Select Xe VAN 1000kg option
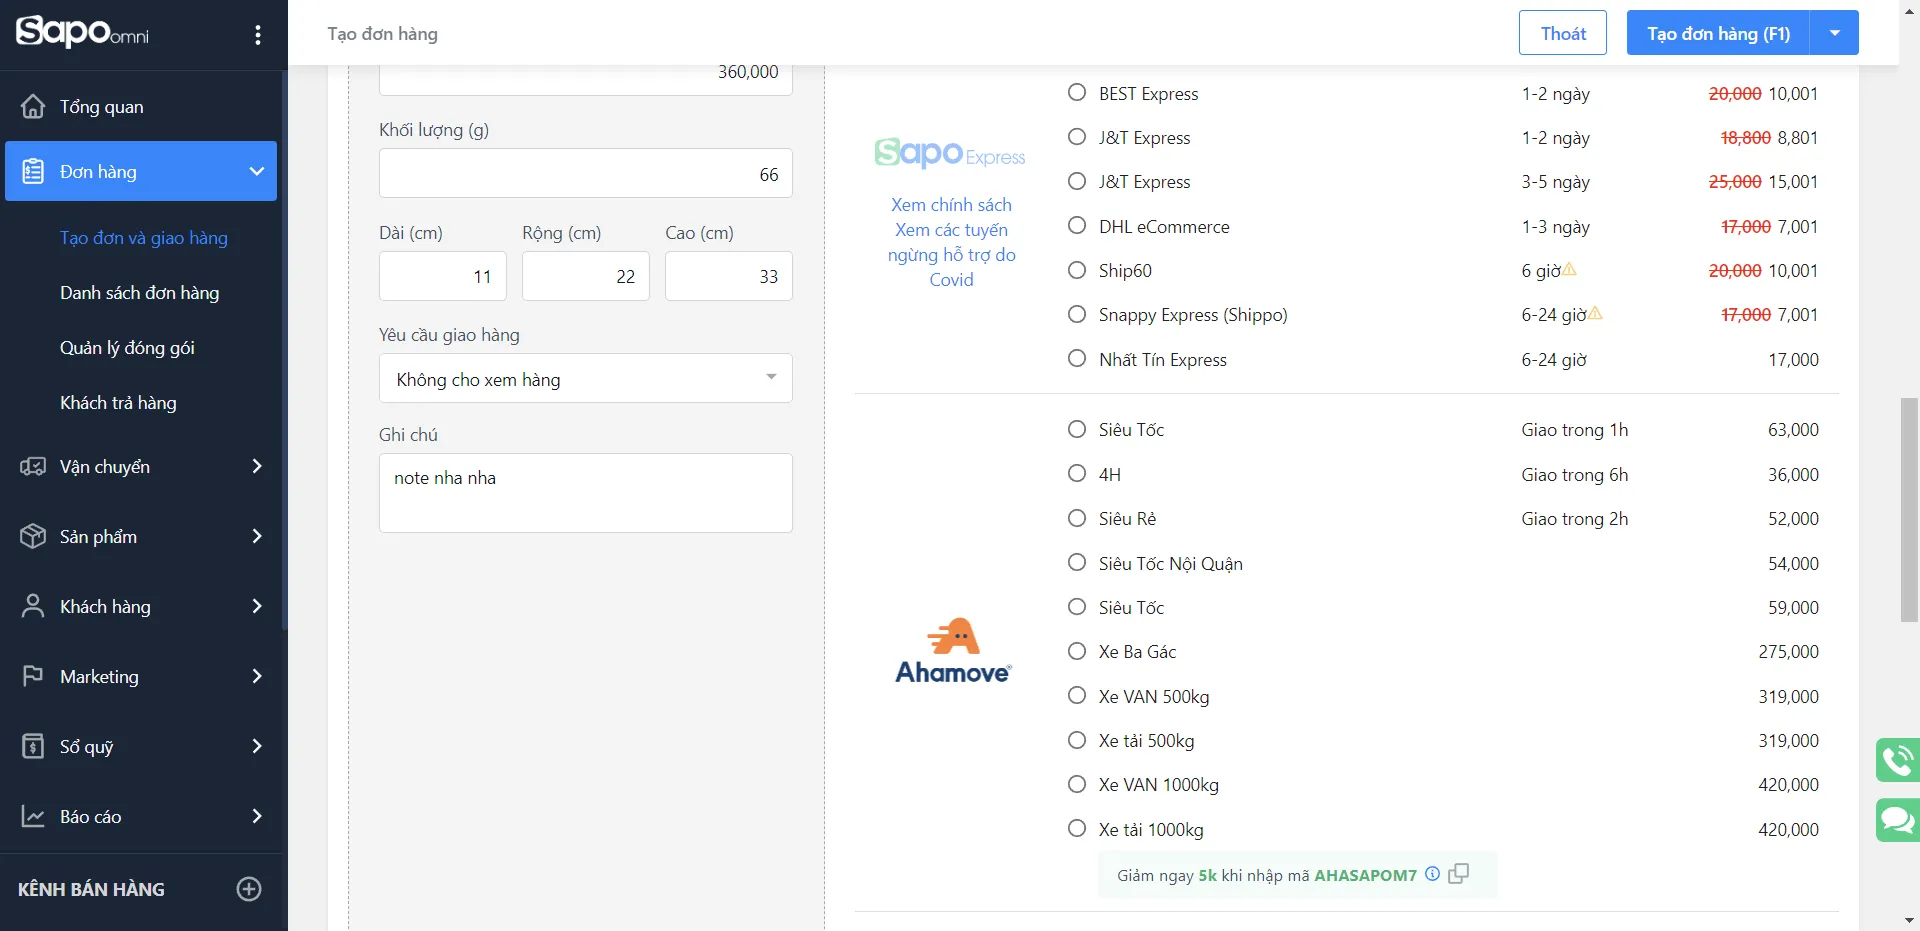 point(1077,784)
